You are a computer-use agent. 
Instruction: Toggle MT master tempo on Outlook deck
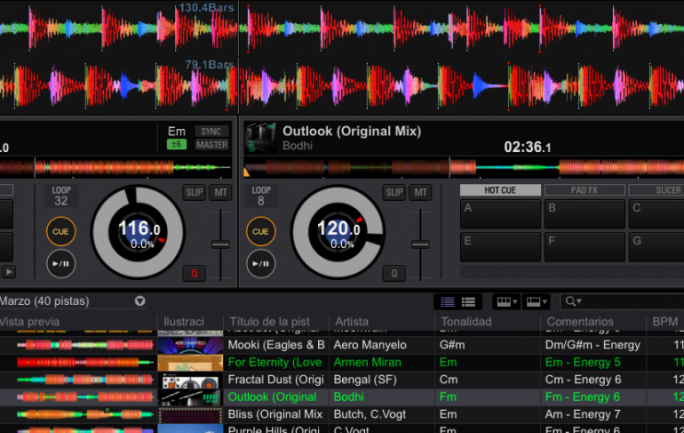pyautogui.click(x=421, y=192)
